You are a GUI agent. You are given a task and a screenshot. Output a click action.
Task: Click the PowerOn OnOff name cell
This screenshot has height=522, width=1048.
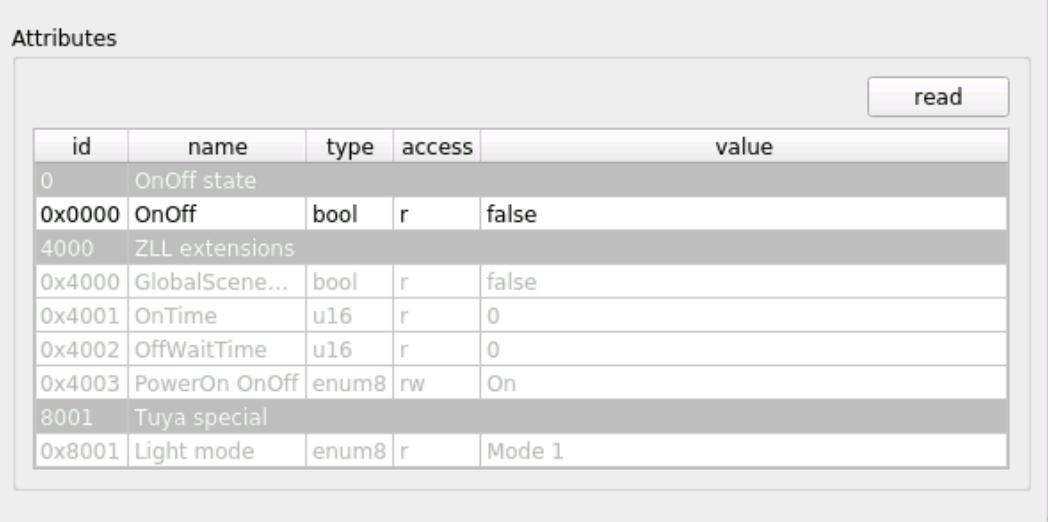click(217, 383)
